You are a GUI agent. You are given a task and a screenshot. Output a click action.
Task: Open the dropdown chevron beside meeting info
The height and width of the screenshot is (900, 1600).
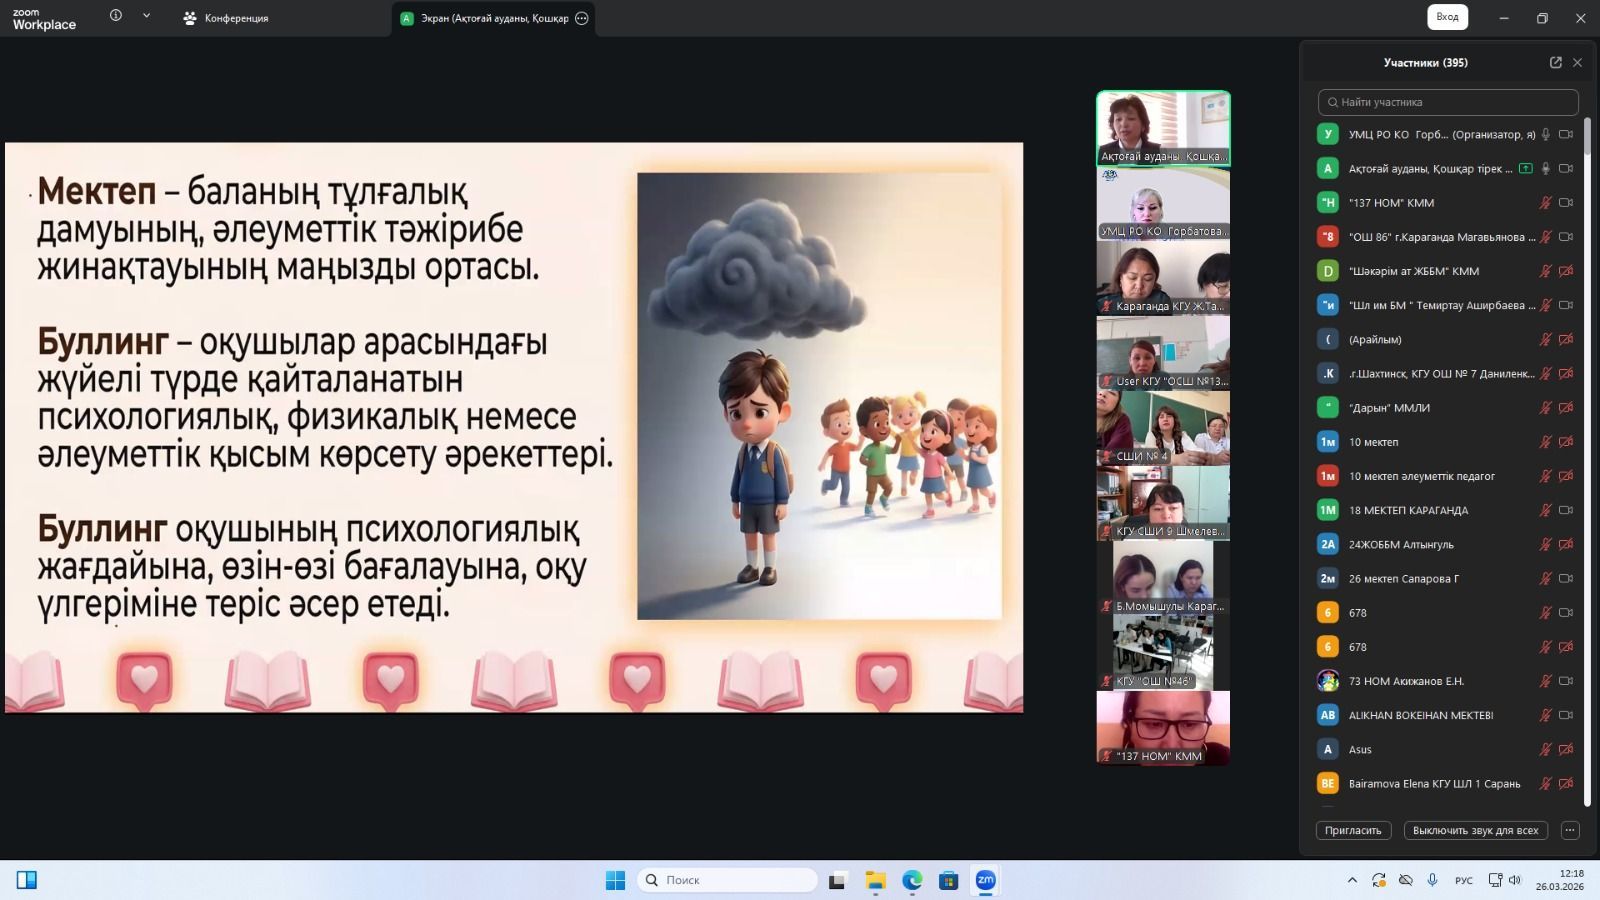click(146, 16)
